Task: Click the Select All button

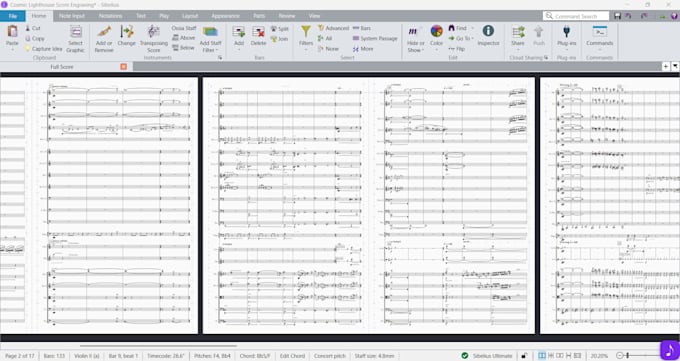Action: pyautogui.click(x=325, y=39)
